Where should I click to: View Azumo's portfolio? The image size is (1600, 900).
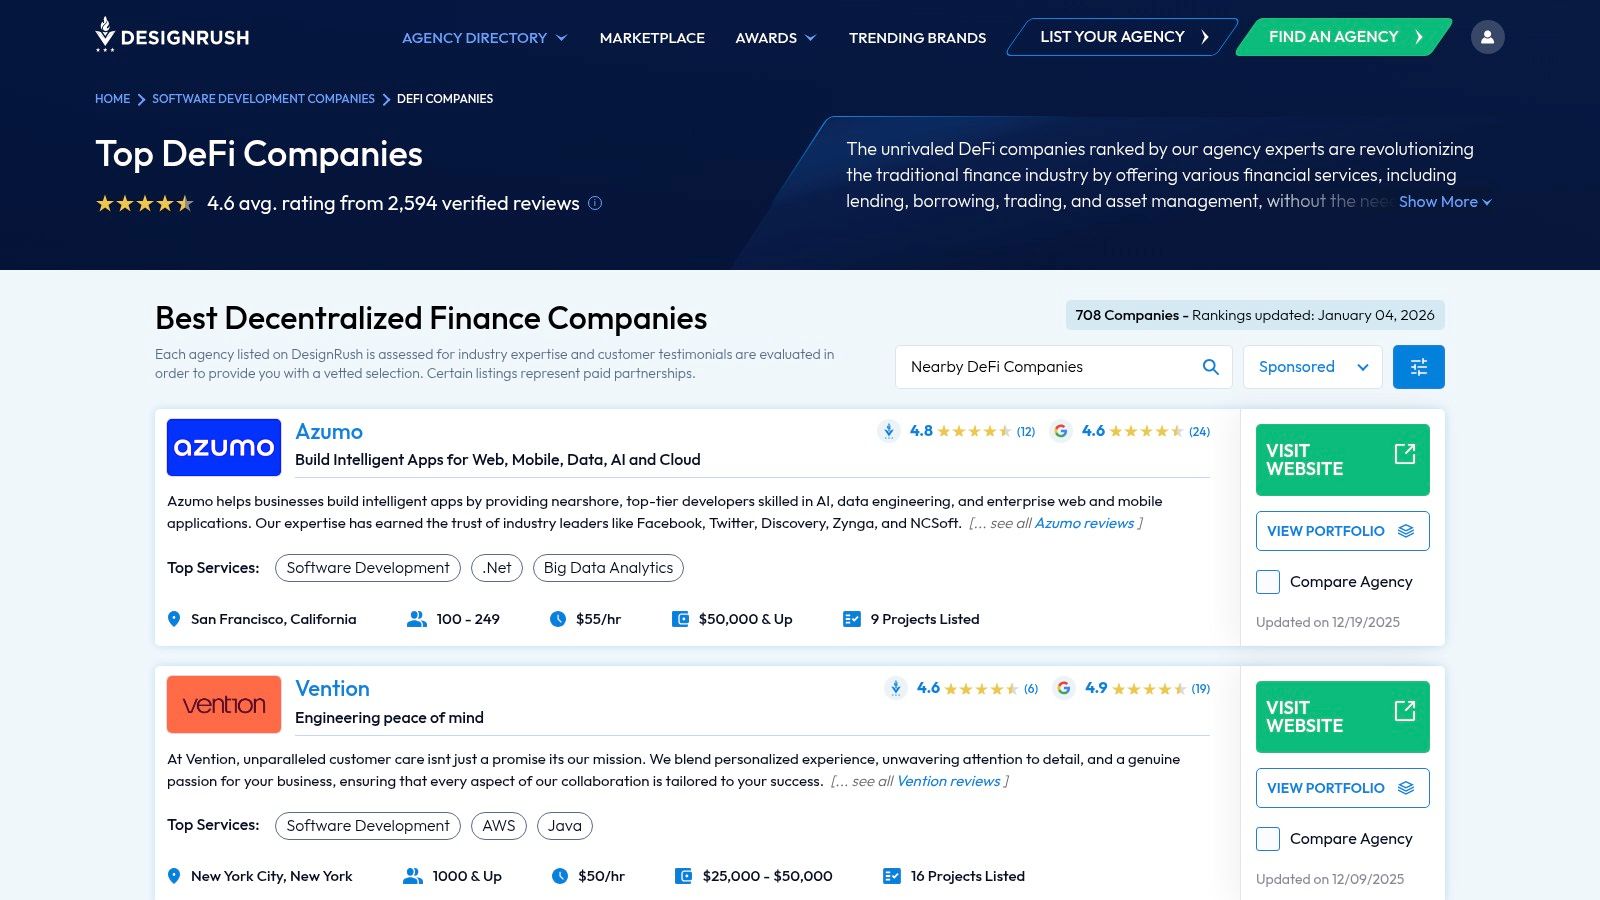tap(1342, 531)
